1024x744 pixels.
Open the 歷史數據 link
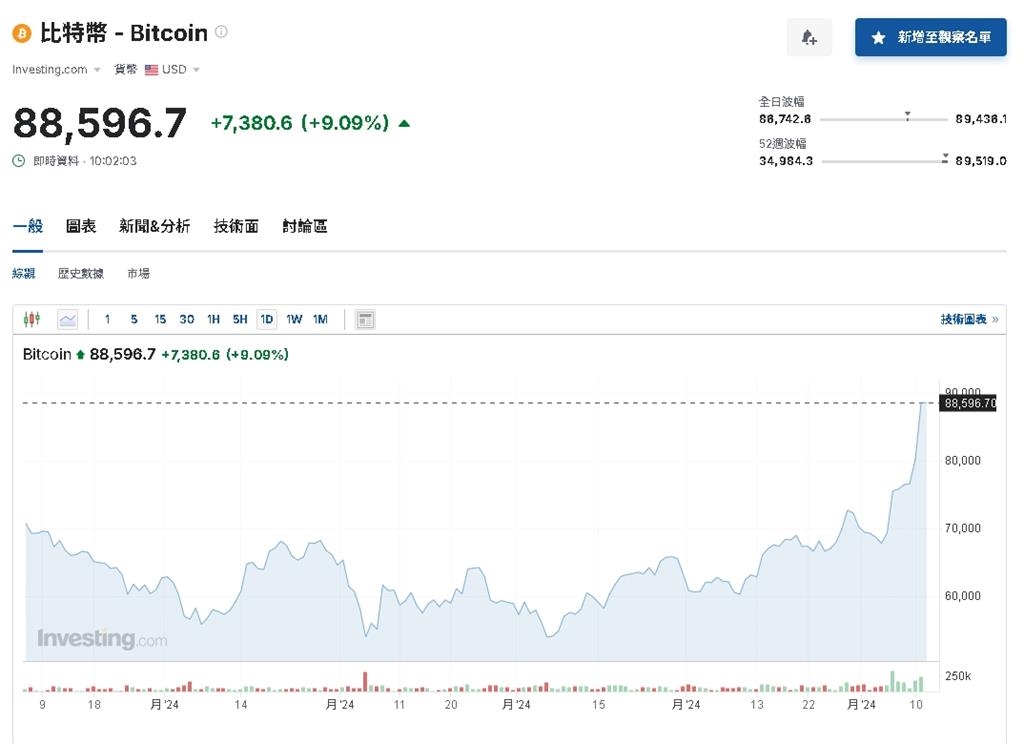[x=80, y=273]
